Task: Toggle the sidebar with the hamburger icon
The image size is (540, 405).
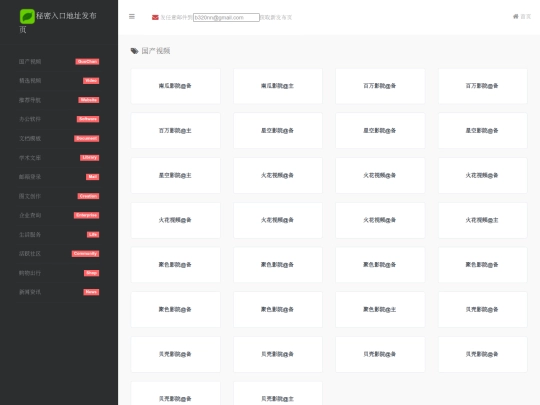Action: tap(132, 17)
